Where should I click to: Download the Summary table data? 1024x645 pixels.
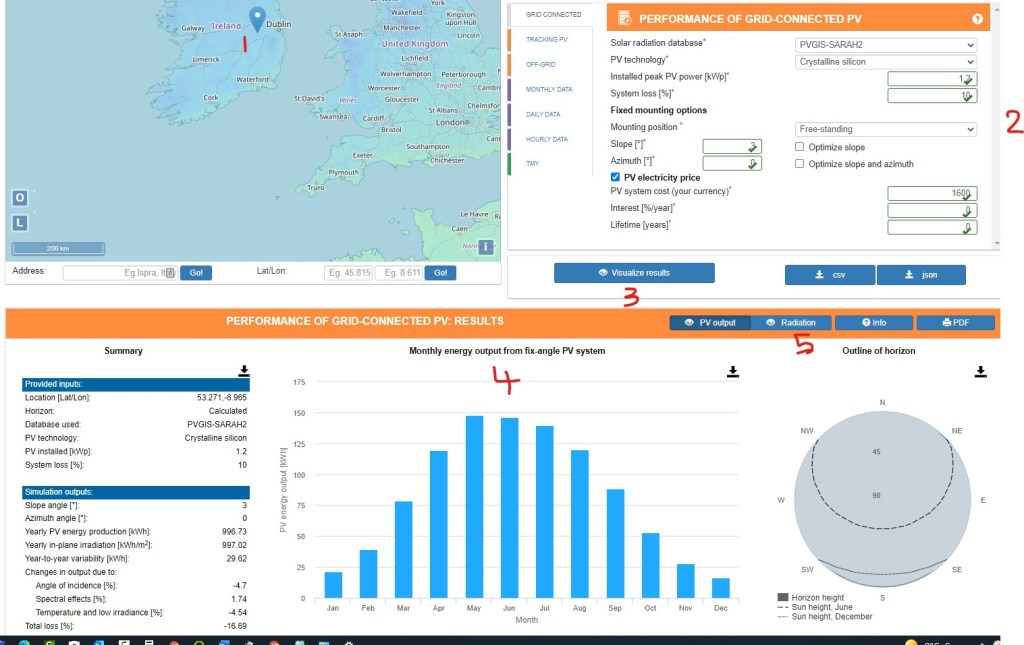(243, 371)
